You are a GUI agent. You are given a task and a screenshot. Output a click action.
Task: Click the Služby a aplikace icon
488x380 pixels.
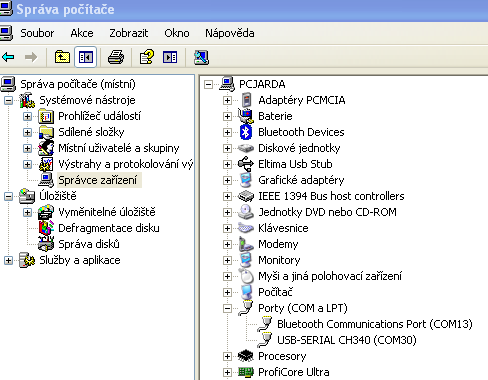(27, 260)
